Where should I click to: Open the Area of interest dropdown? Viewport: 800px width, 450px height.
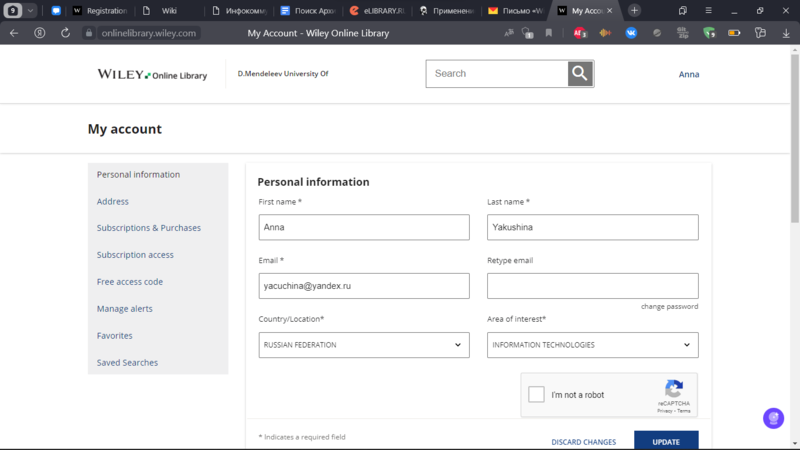pyautogui.click(x=592, y=345)
